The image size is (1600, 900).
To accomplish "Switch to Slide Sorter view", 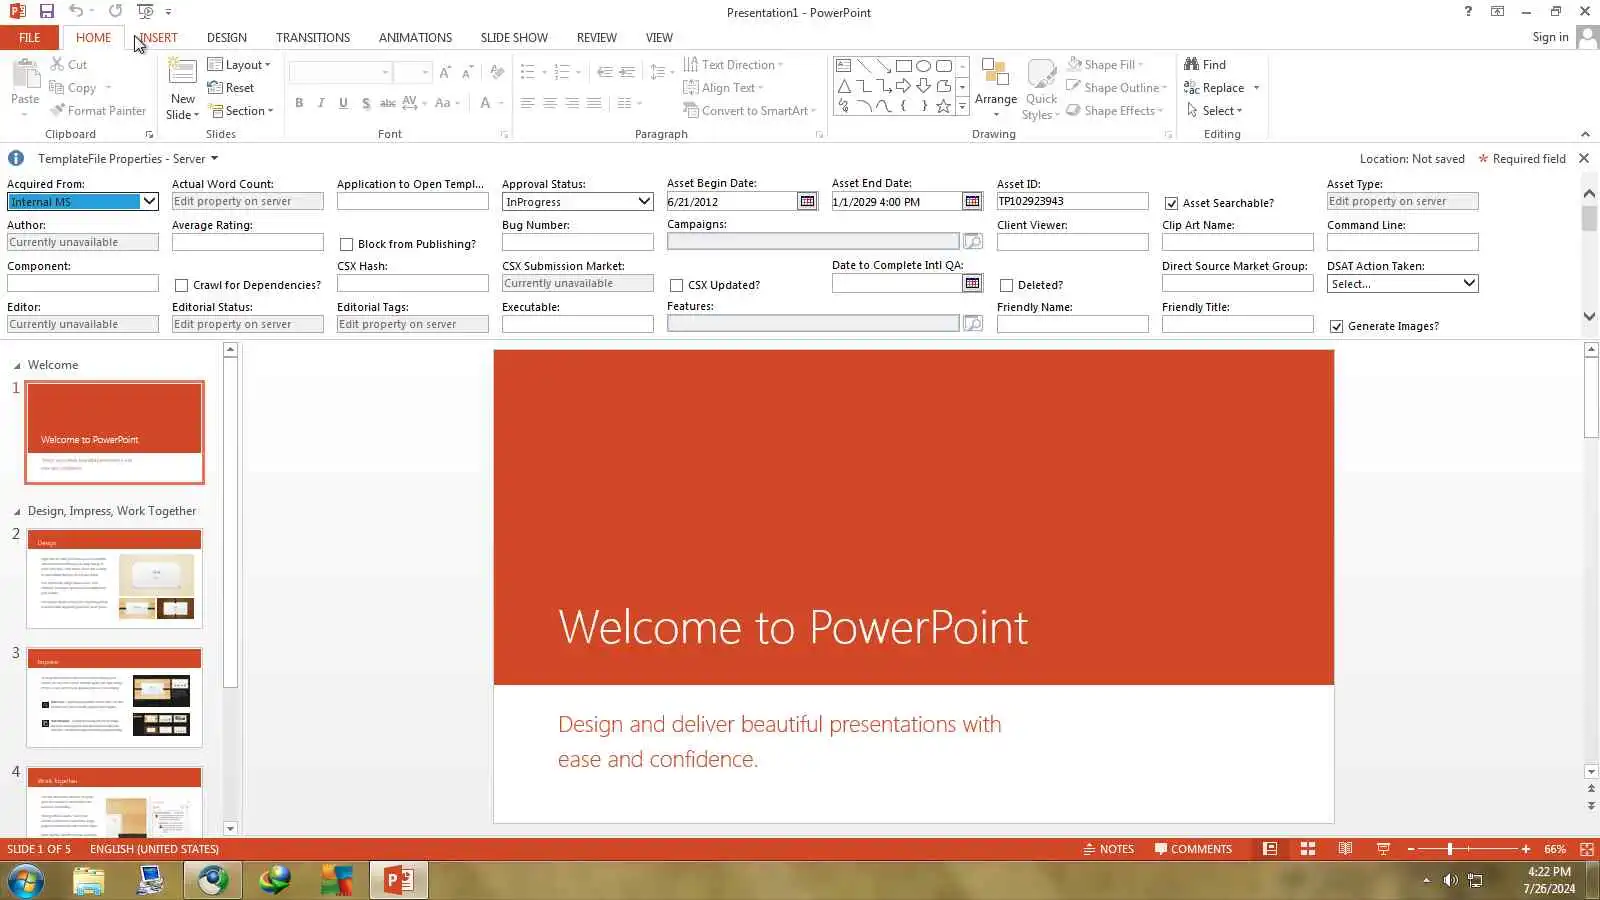I will (1307, 849).
